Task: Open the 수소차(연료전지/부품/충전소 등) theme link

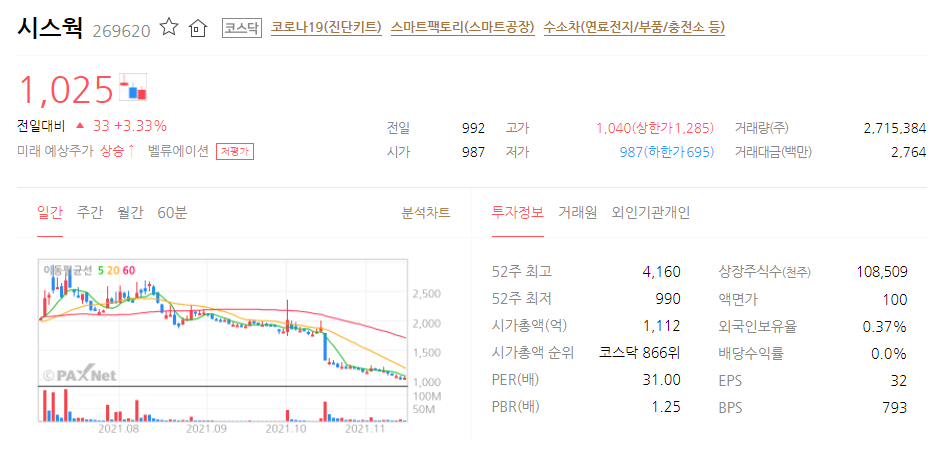Action: 634,27
